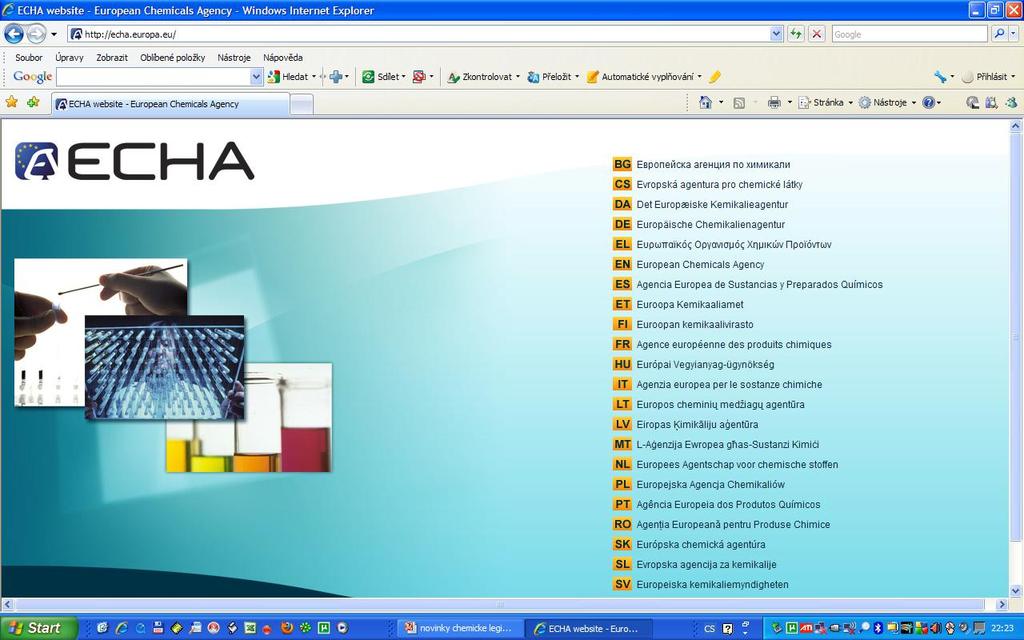The image size is (1024, 640).
Task: Click the browser Back arrow button
Action: [14, 33]
